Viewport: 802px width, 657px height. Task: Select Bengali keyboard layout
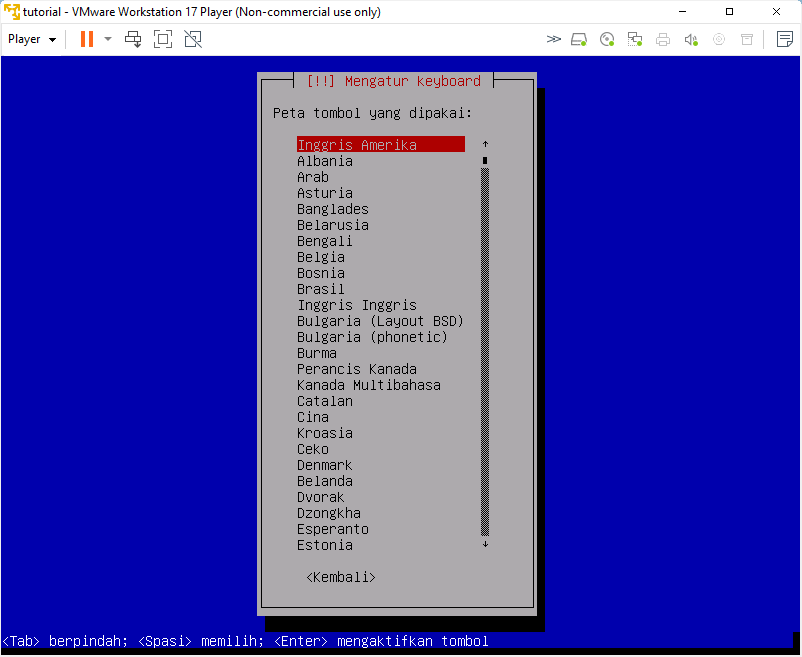click(x=325, y=241)
